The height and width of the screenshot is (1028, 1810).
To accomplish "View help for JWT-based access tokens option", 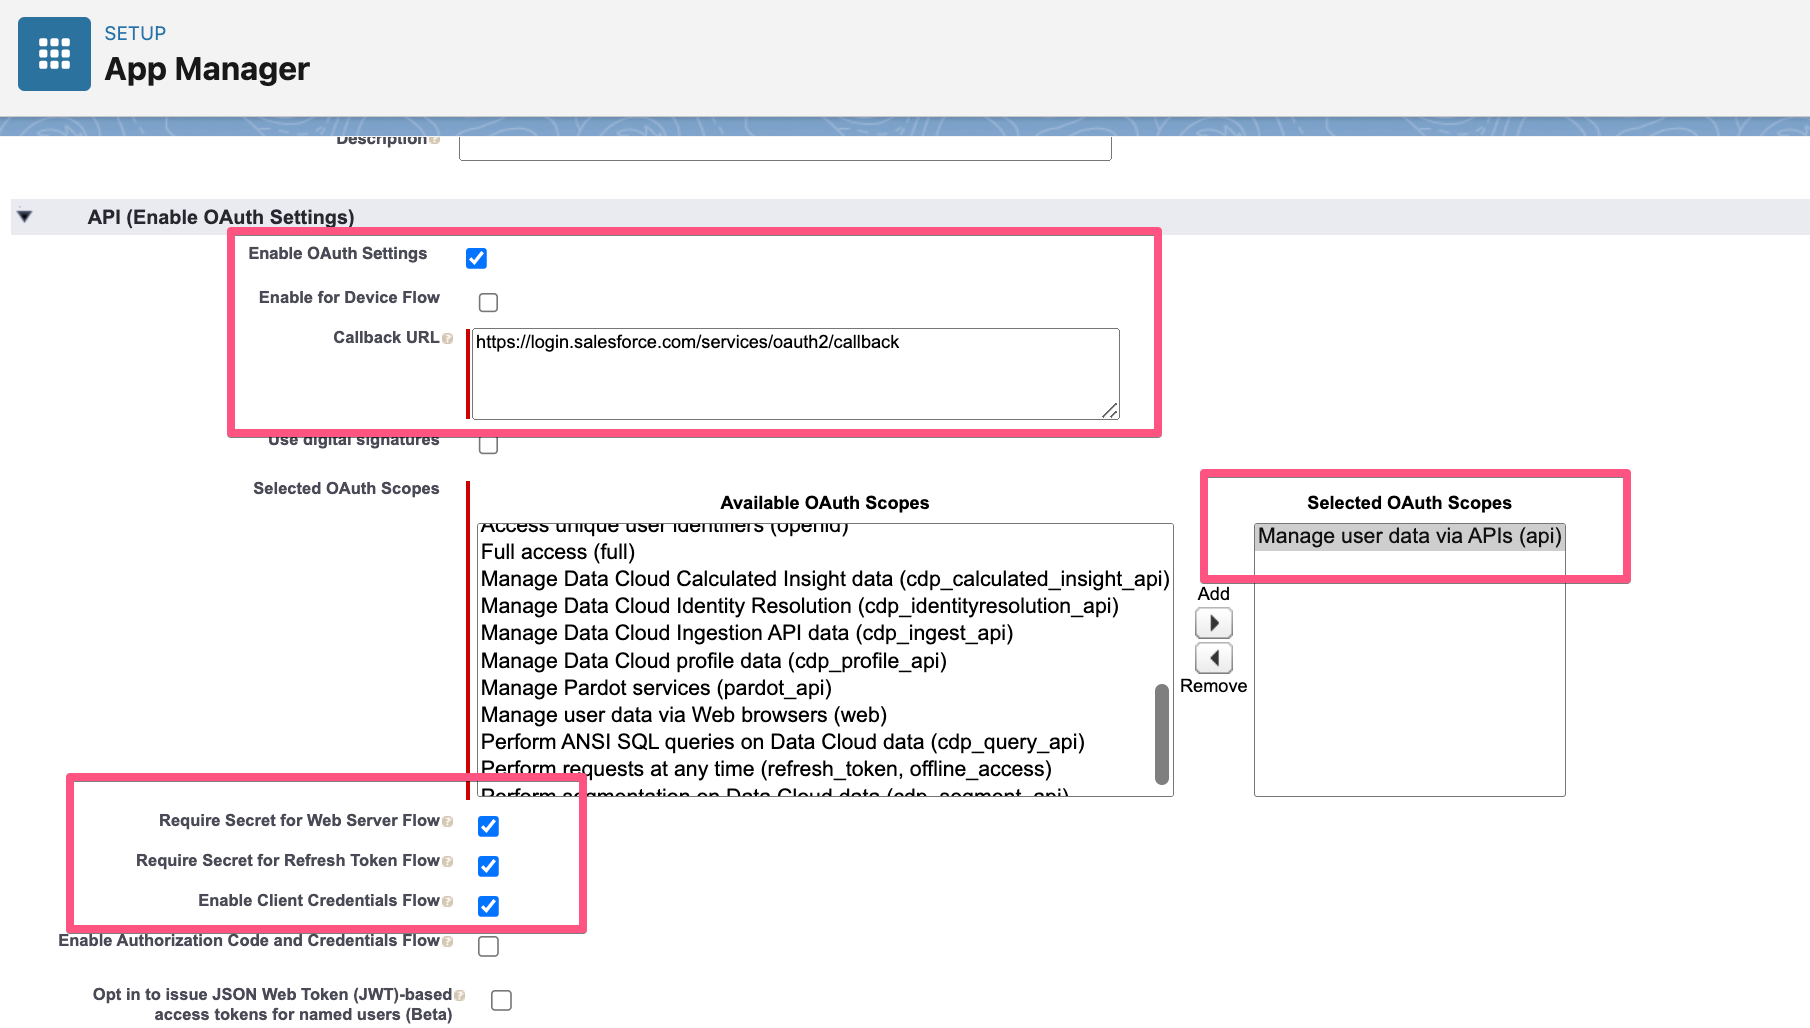I will pyautogui.click(x=460, y=993).
